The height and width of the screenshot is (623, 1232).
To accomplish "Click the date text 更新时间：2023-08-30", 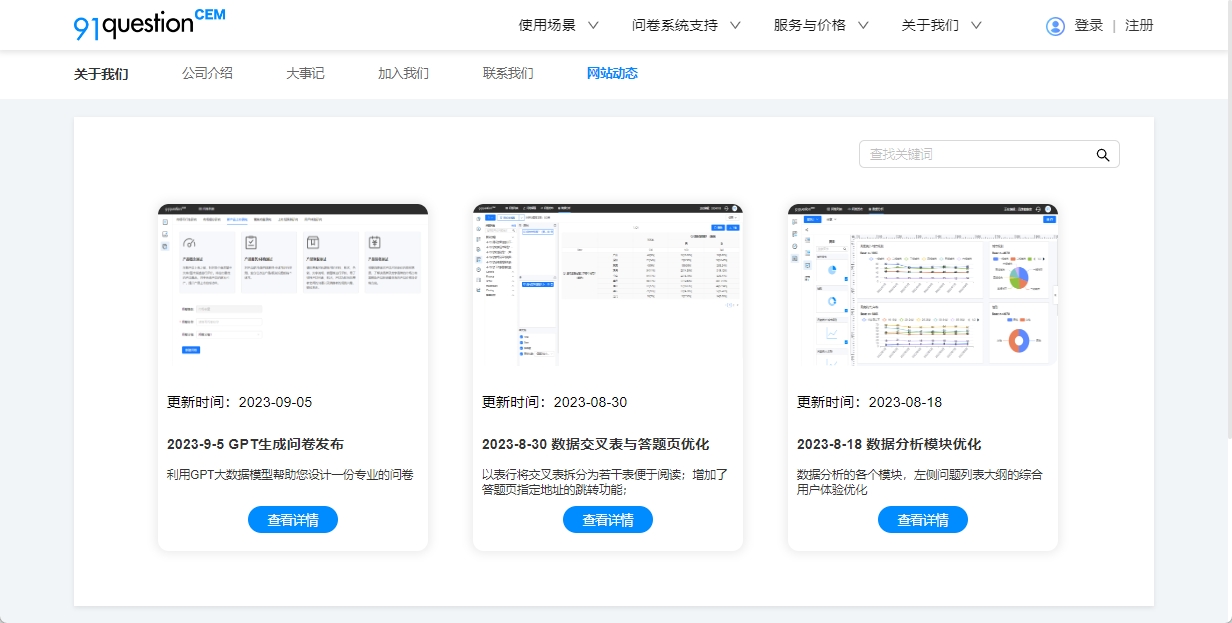I will (555, 402).
